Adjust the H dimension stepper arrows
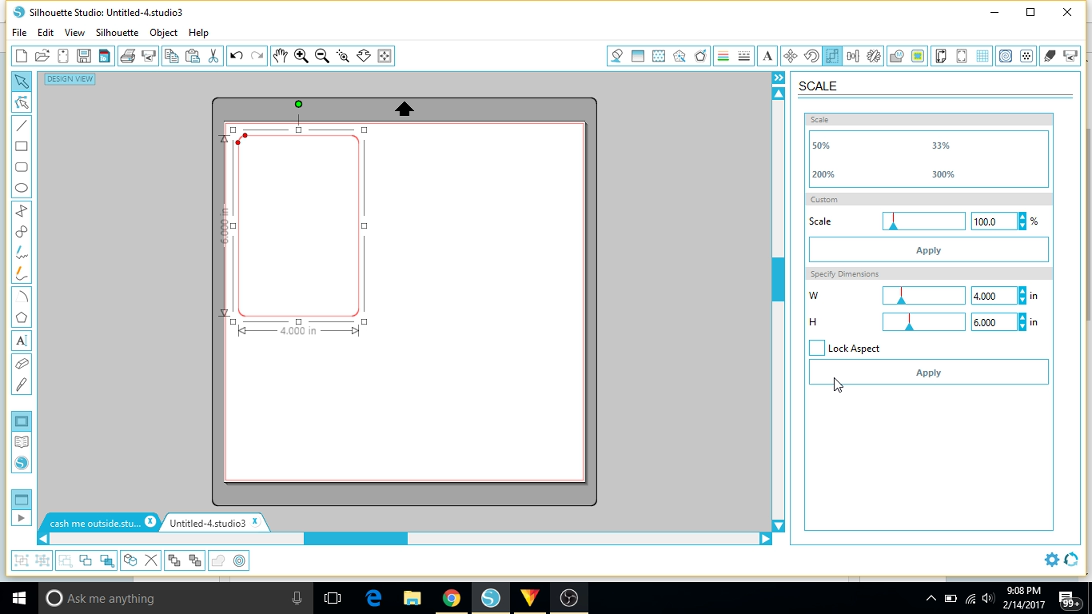1092x614 pixels. 1022,322
